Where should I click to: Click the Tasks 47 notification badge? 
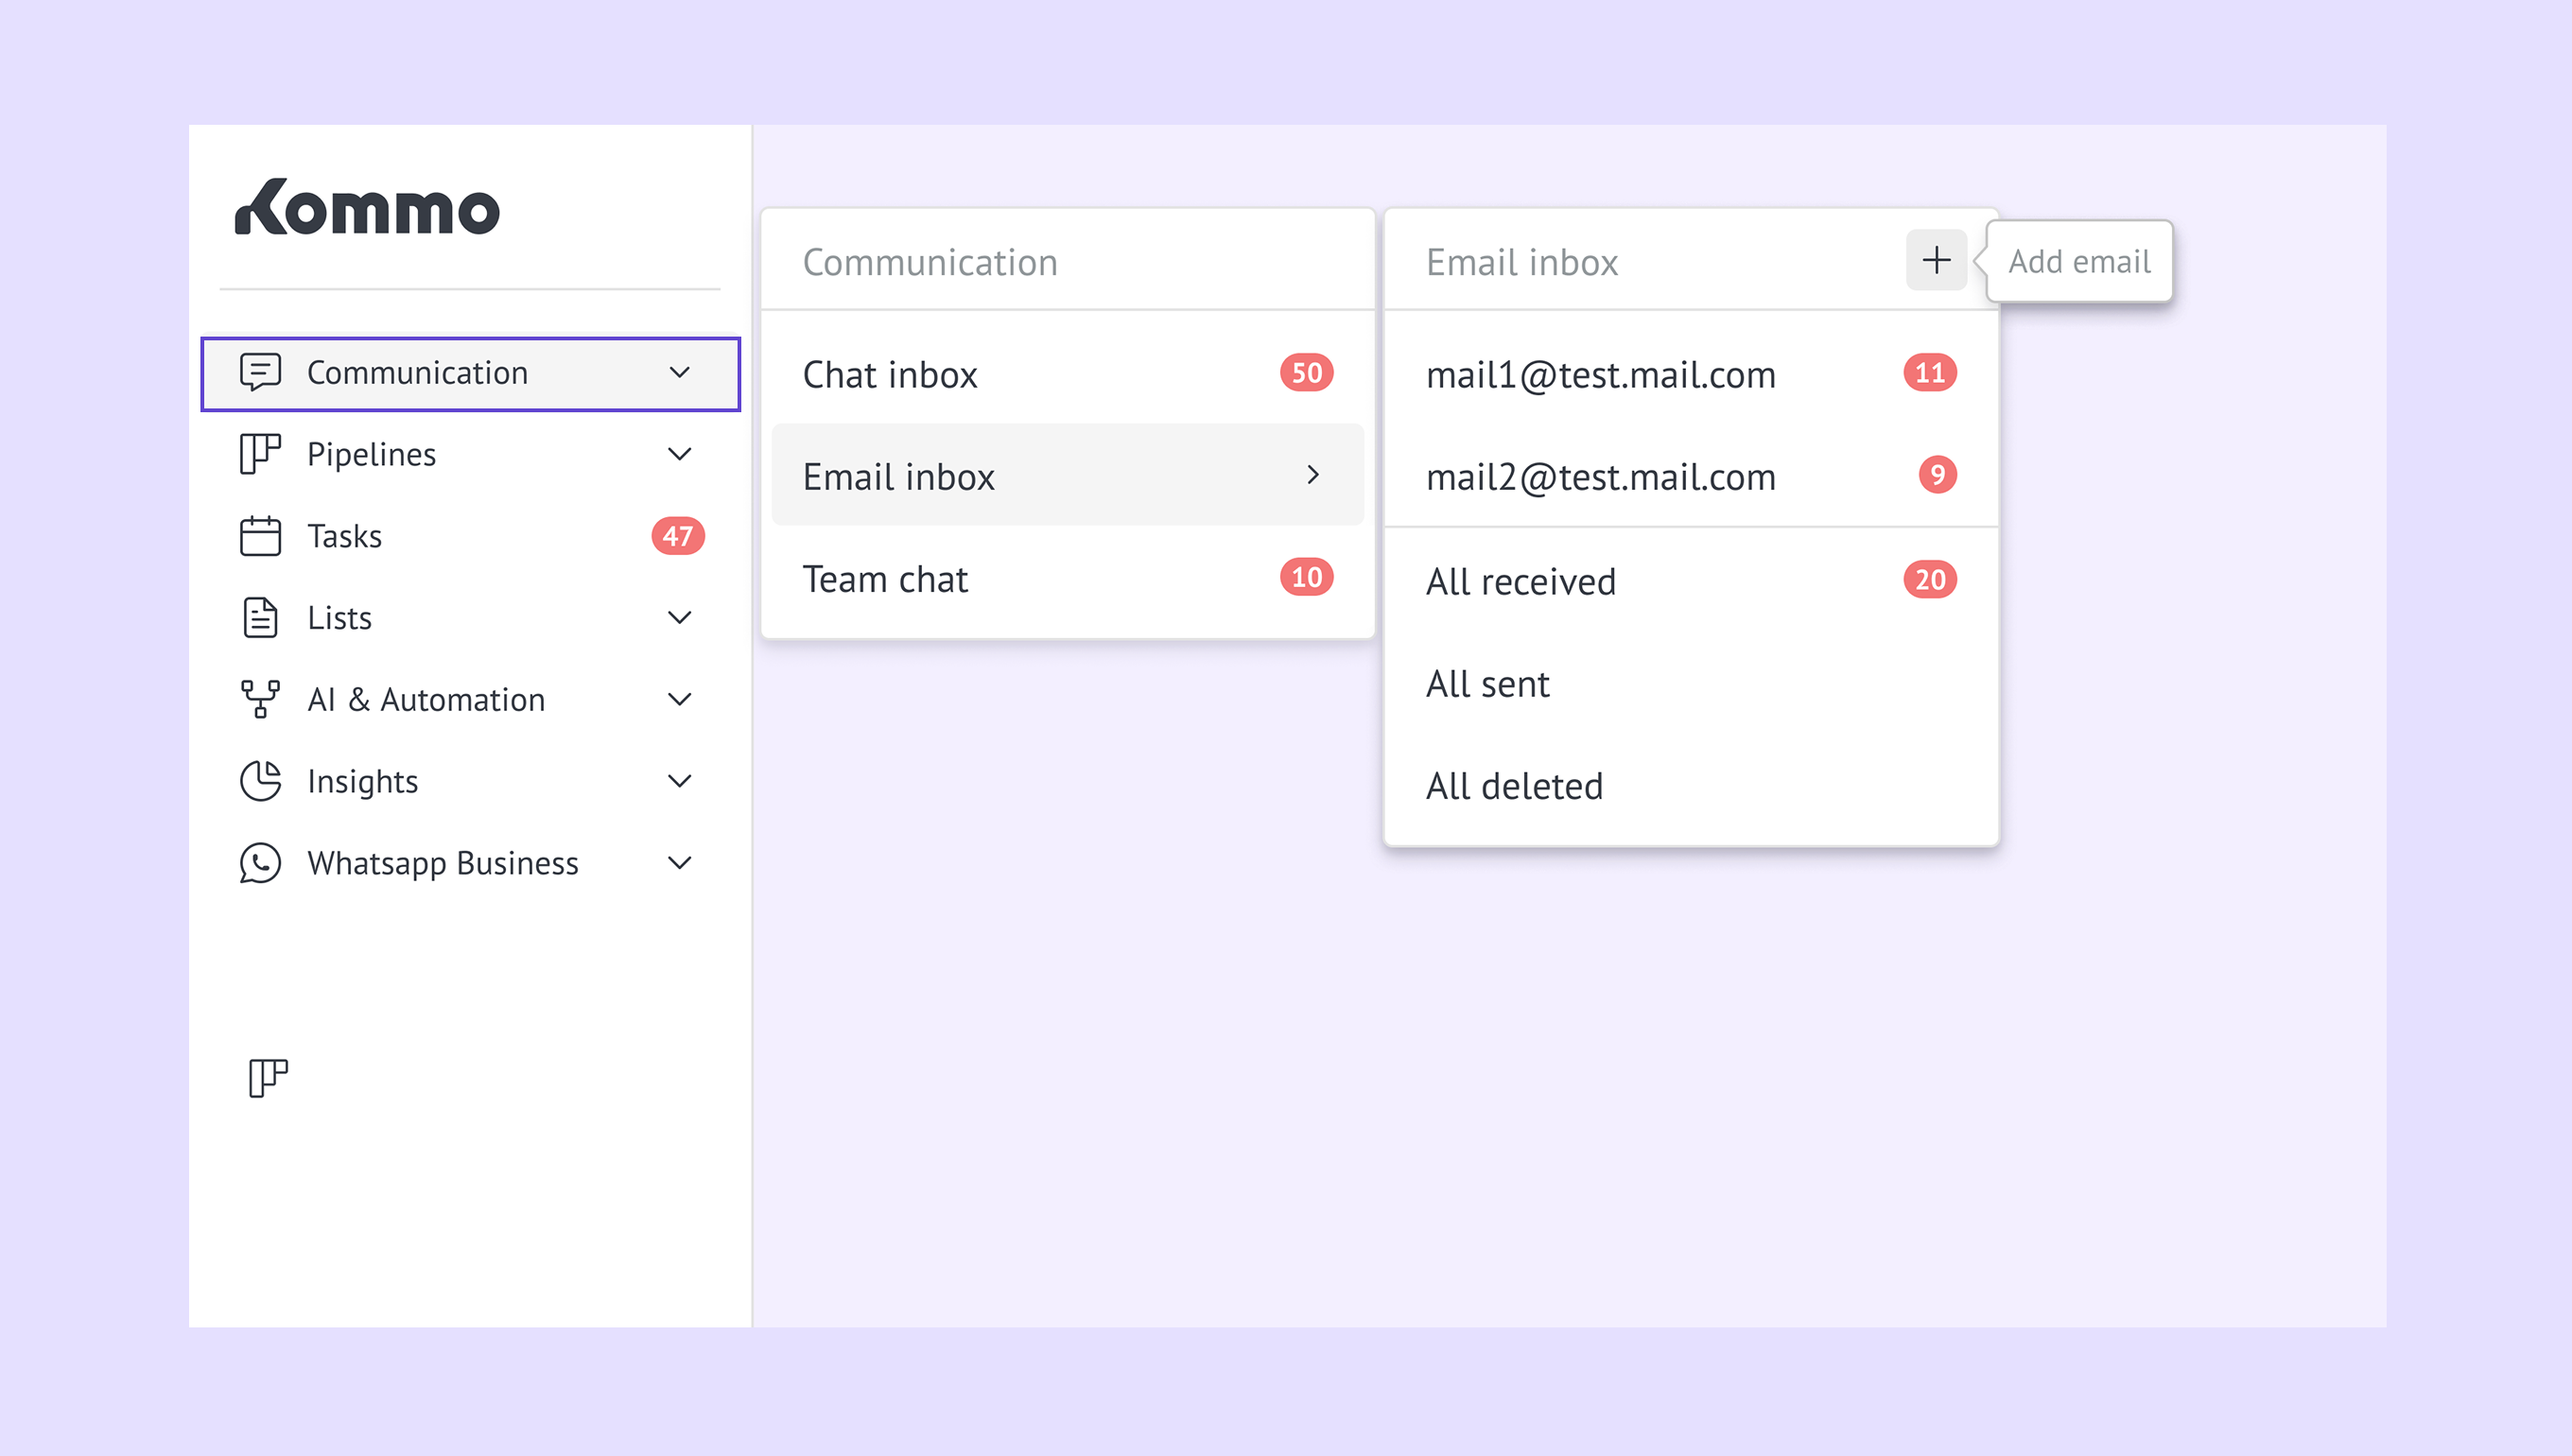point(678,536)
